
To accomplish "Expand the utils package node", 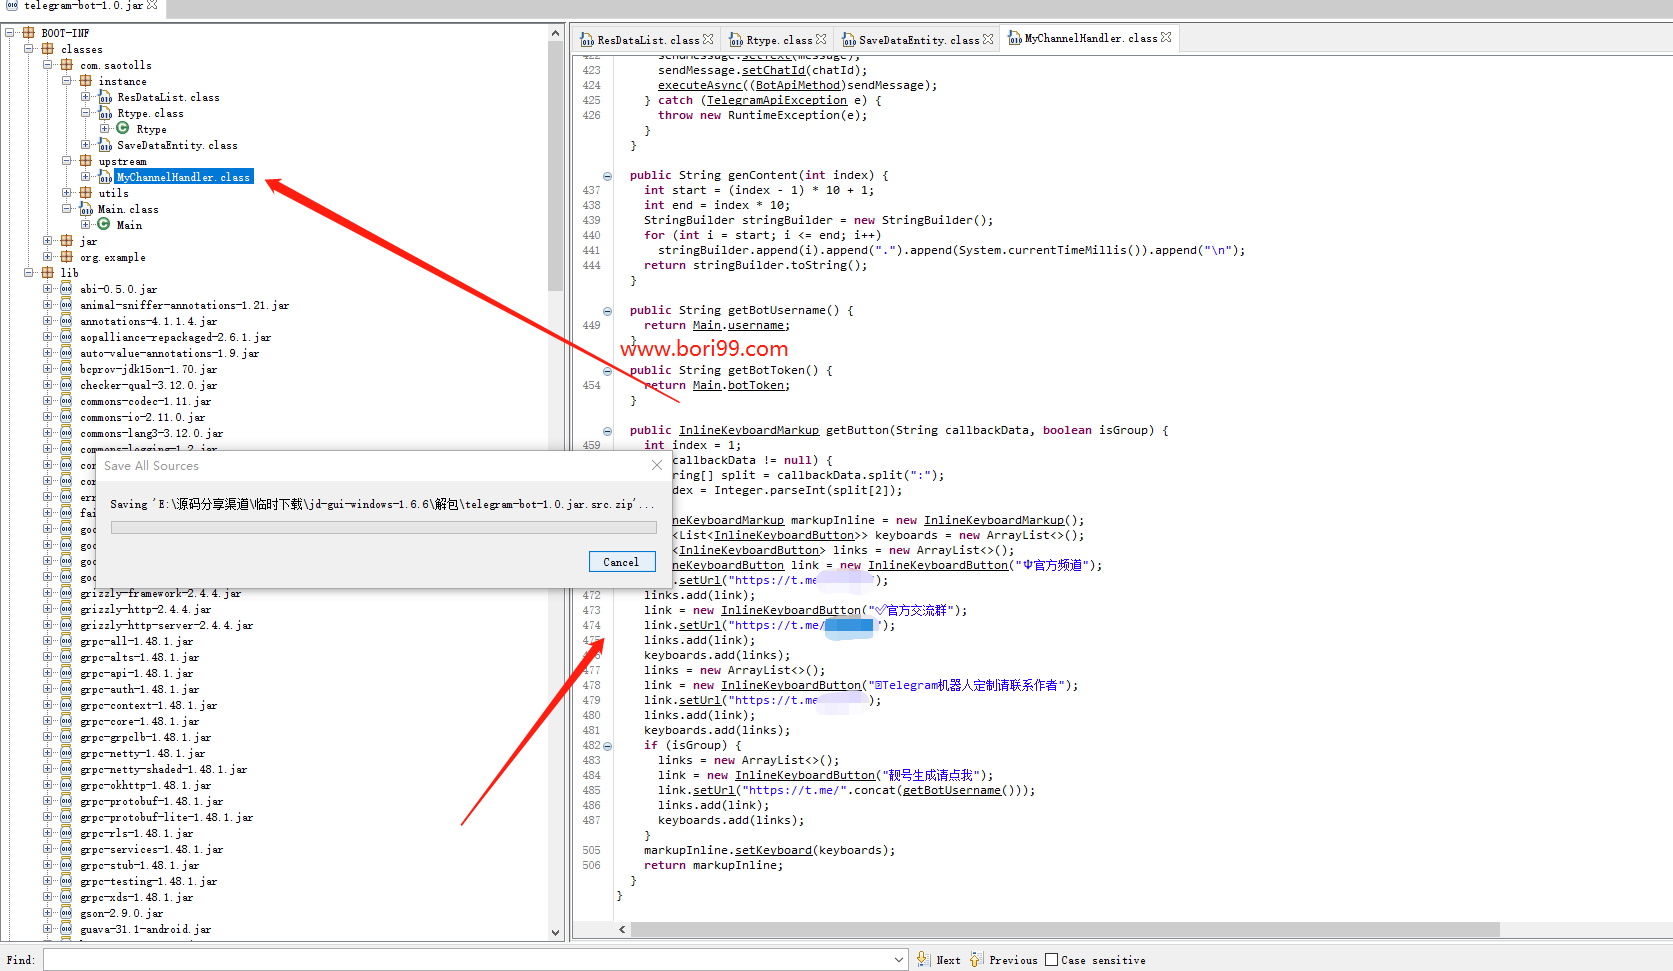I will click(x=67, y=193).
